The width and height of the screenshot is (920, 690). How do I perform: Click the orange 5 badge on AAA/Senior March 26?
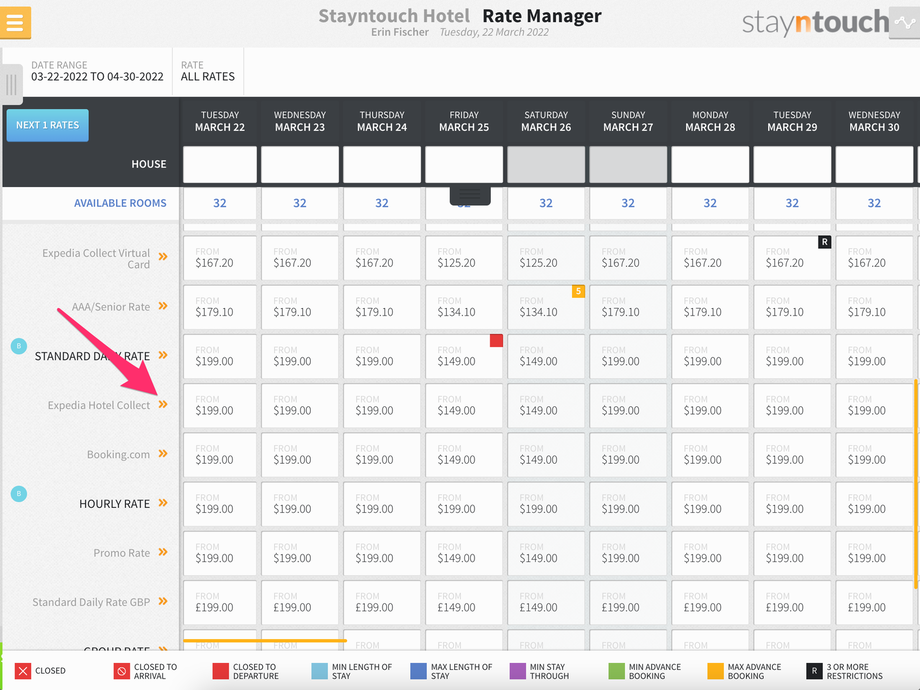pyautogui.click(x=579, y=291)
